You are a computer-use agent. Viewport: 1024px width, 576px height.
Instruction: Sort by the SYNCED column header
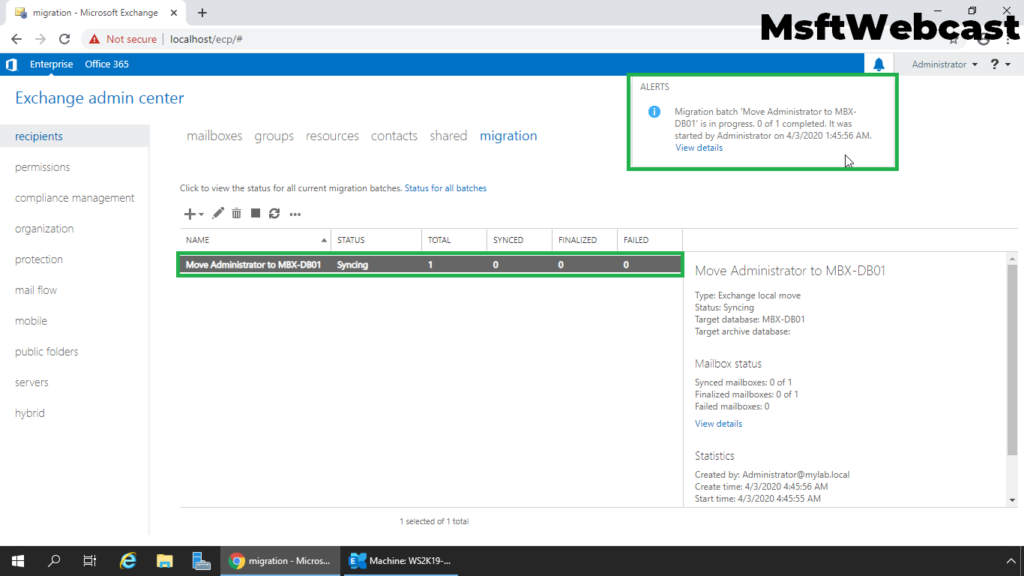coord(519,240)
